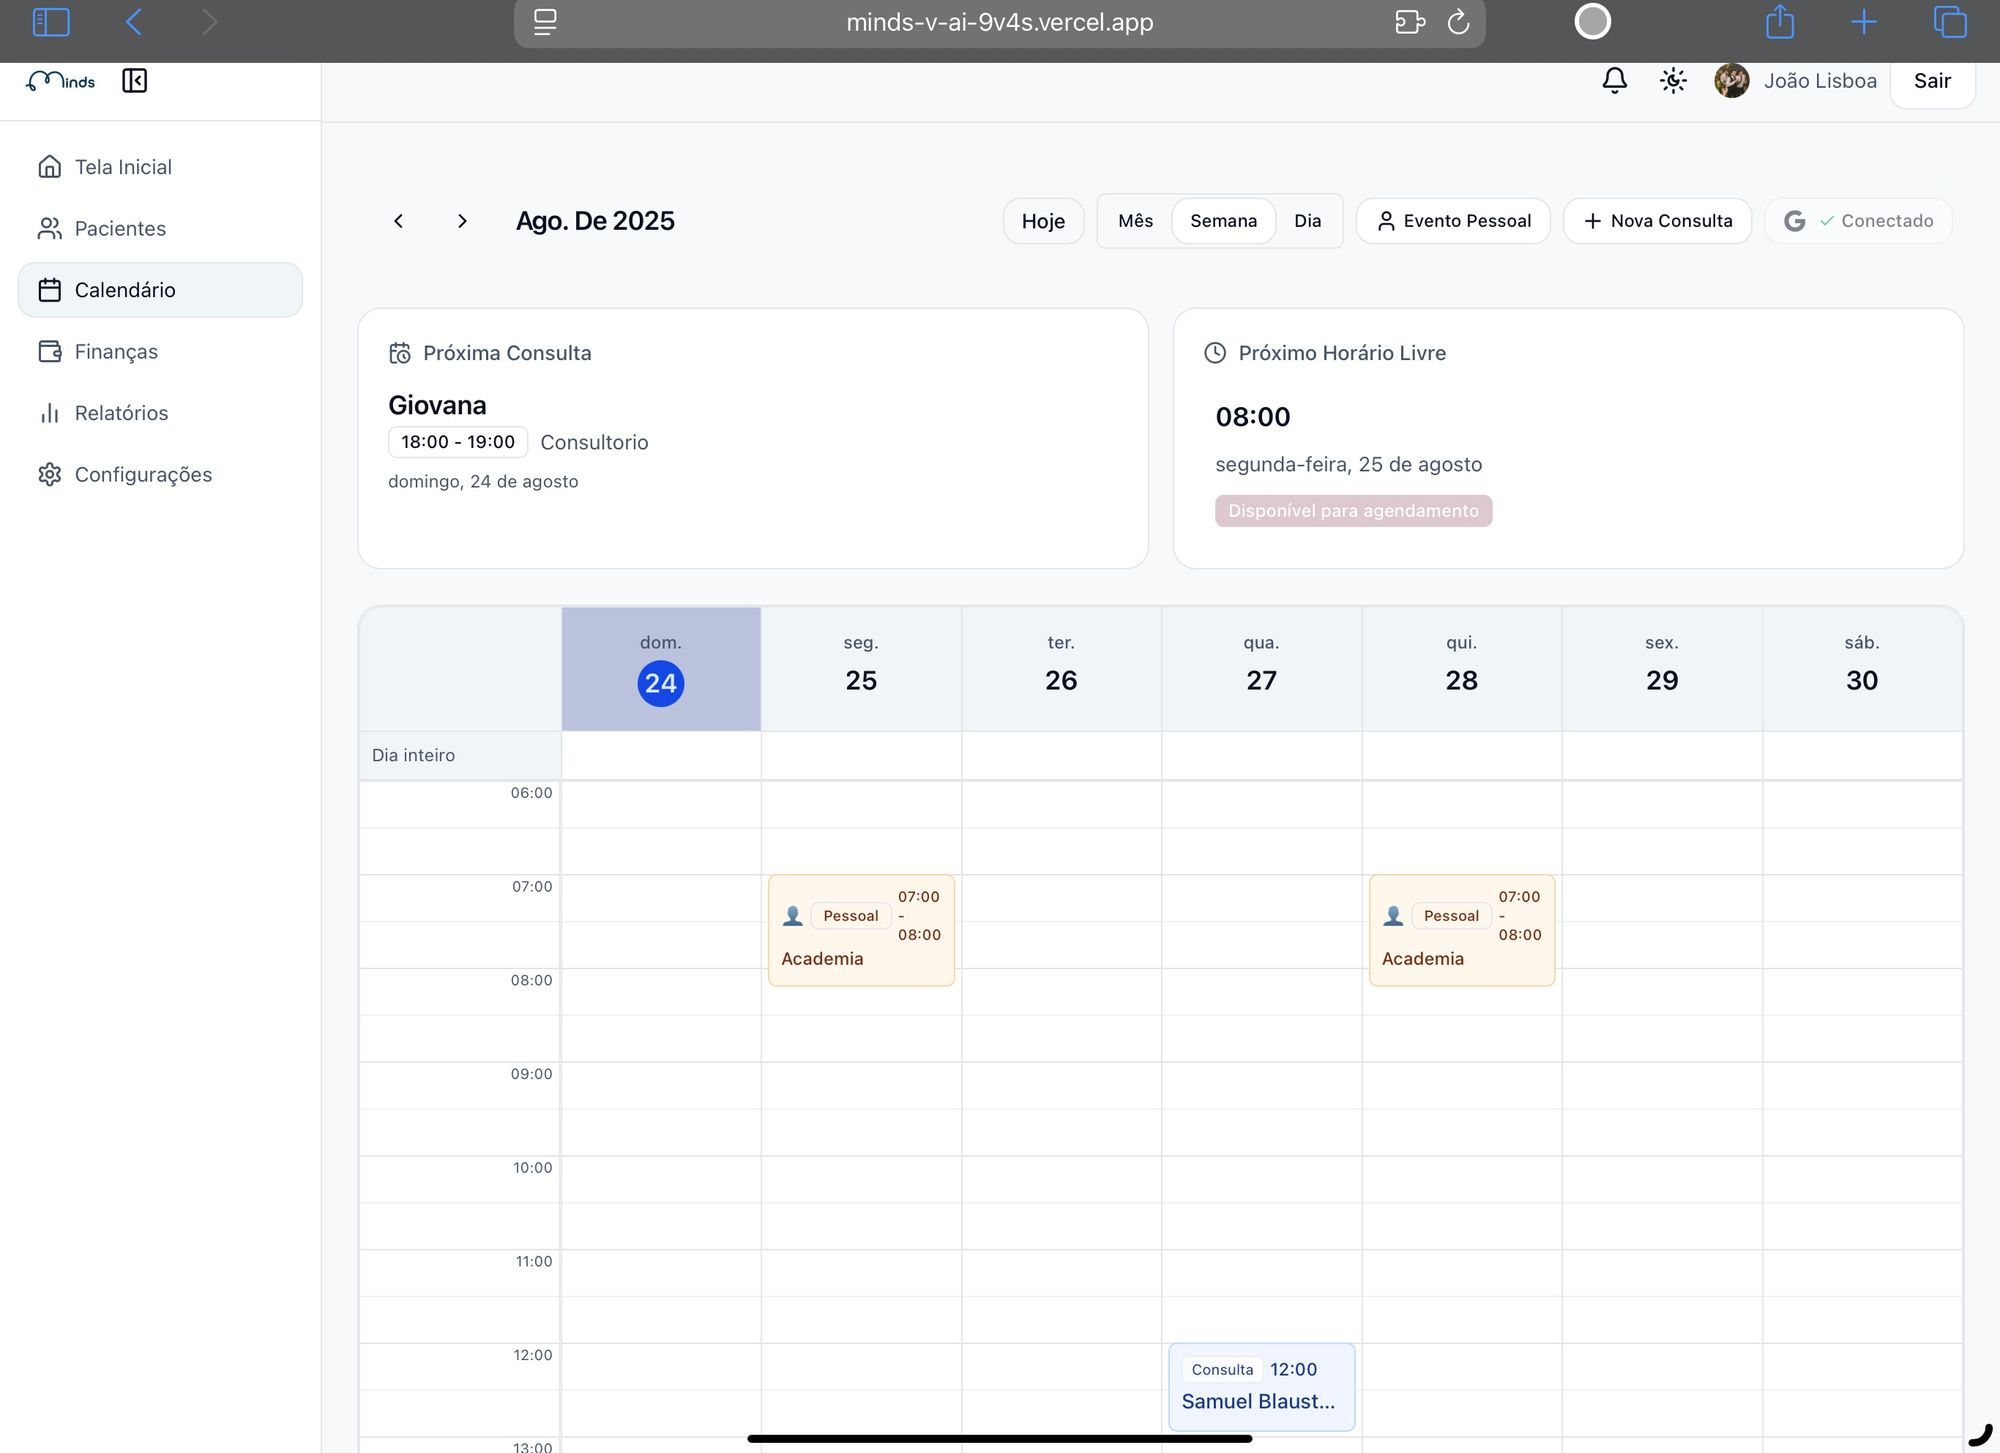The height and width of the screenshot is (1453, 2000).
Task: Toggle light/dark theme sun icon
Action: coord(1673,80)
